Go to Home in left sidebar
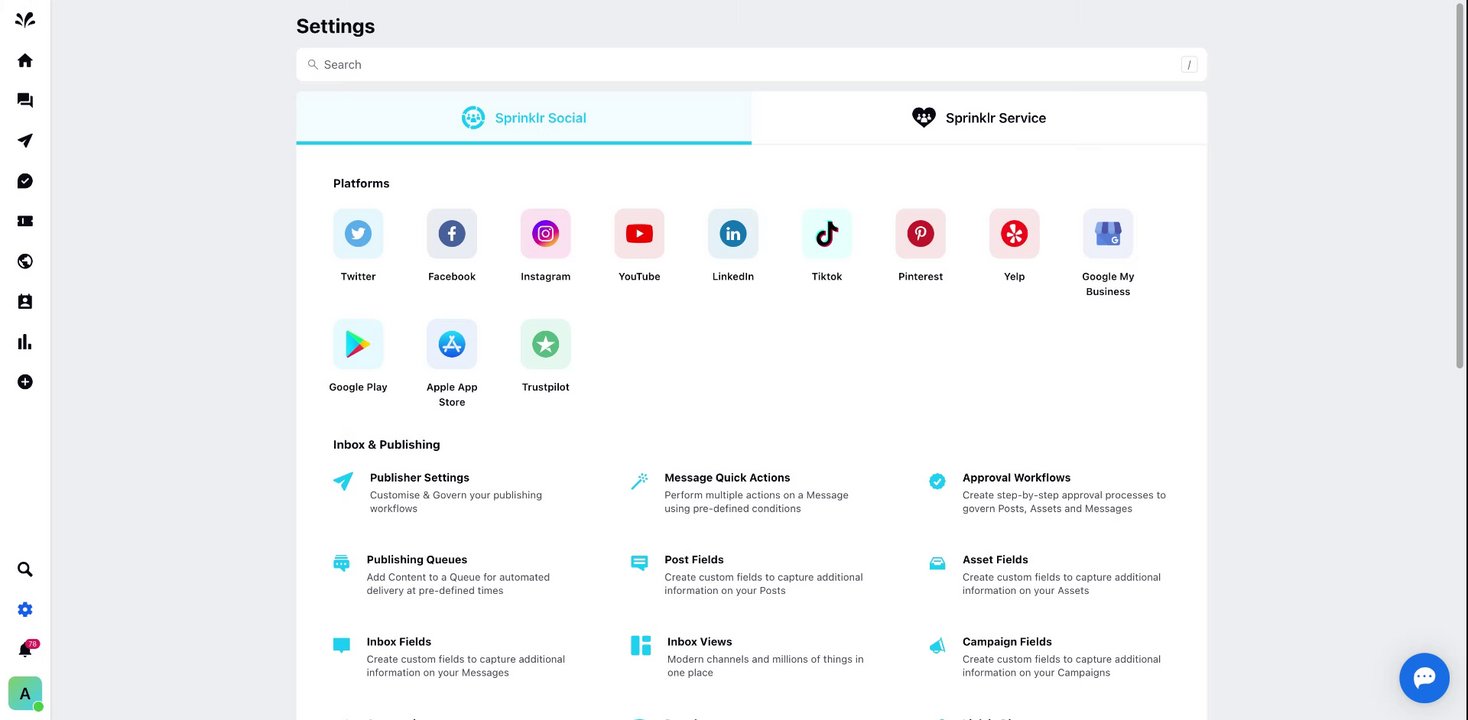Image resolution: width=1468 pixels, height=720 pixels. click(x=25, y=60)
